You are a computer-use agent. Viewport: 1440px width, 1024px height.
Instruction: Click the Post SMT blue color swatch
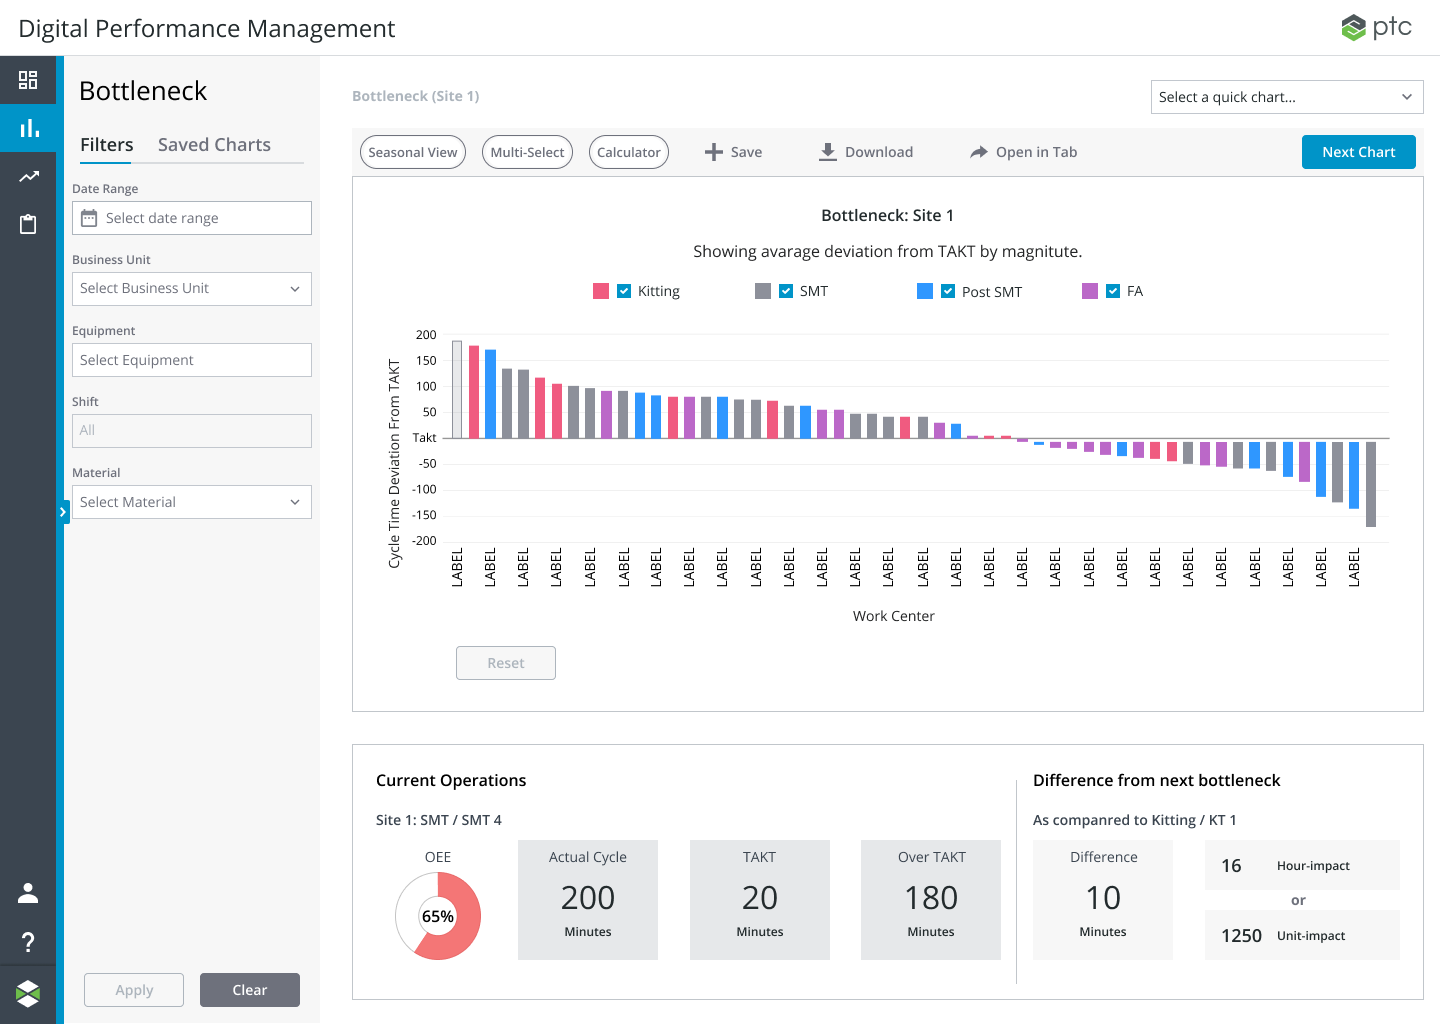925,291
